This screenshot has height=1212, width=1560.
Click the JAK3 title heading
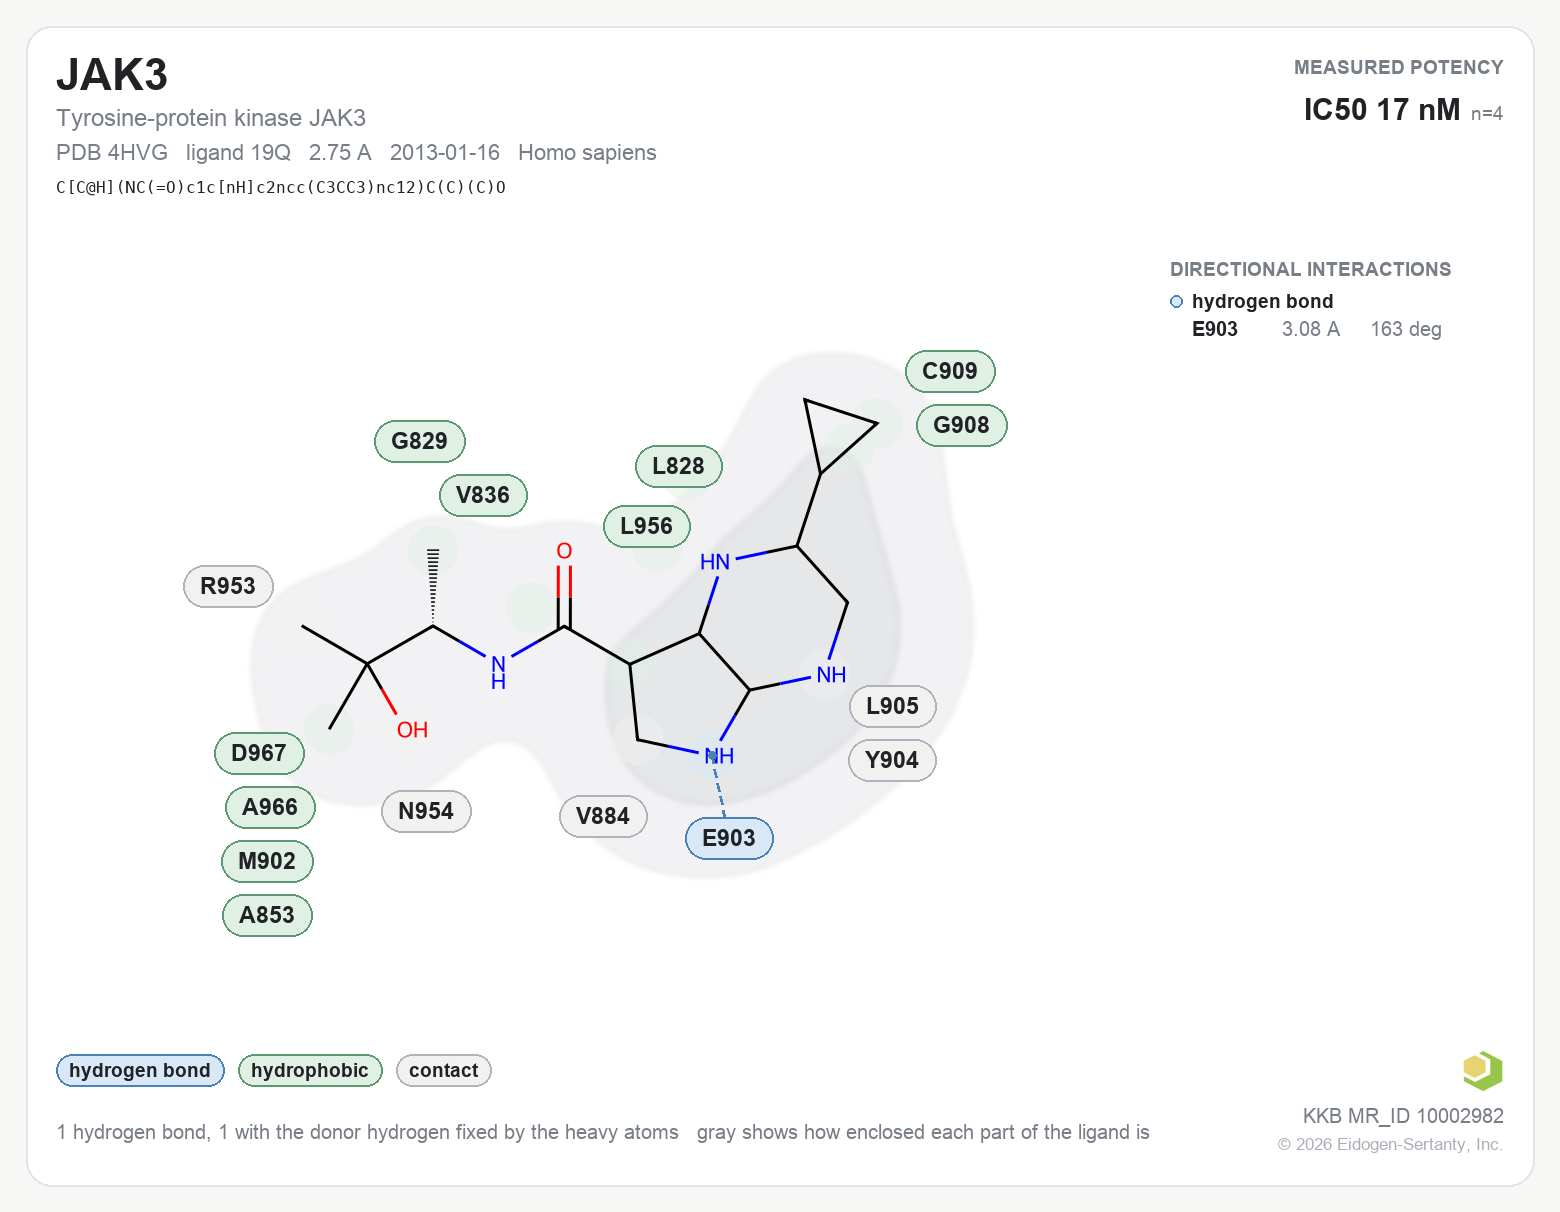coord(112,75)
